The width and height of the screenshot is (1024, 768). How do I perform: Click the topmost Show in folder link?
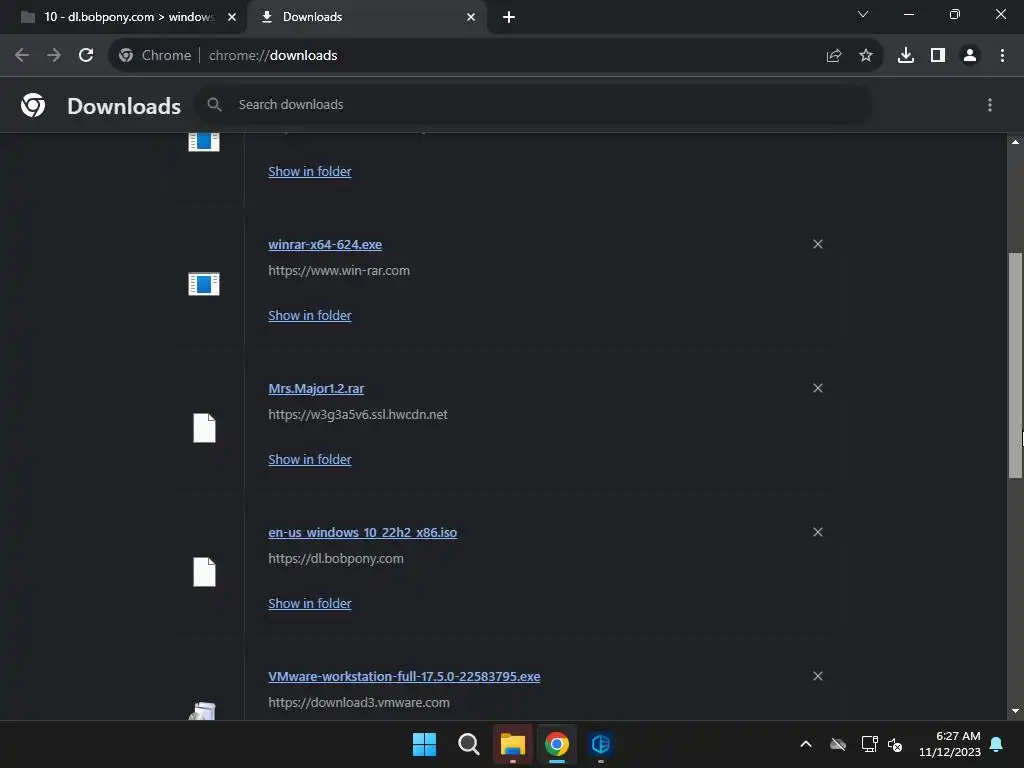tap(310, 172)
